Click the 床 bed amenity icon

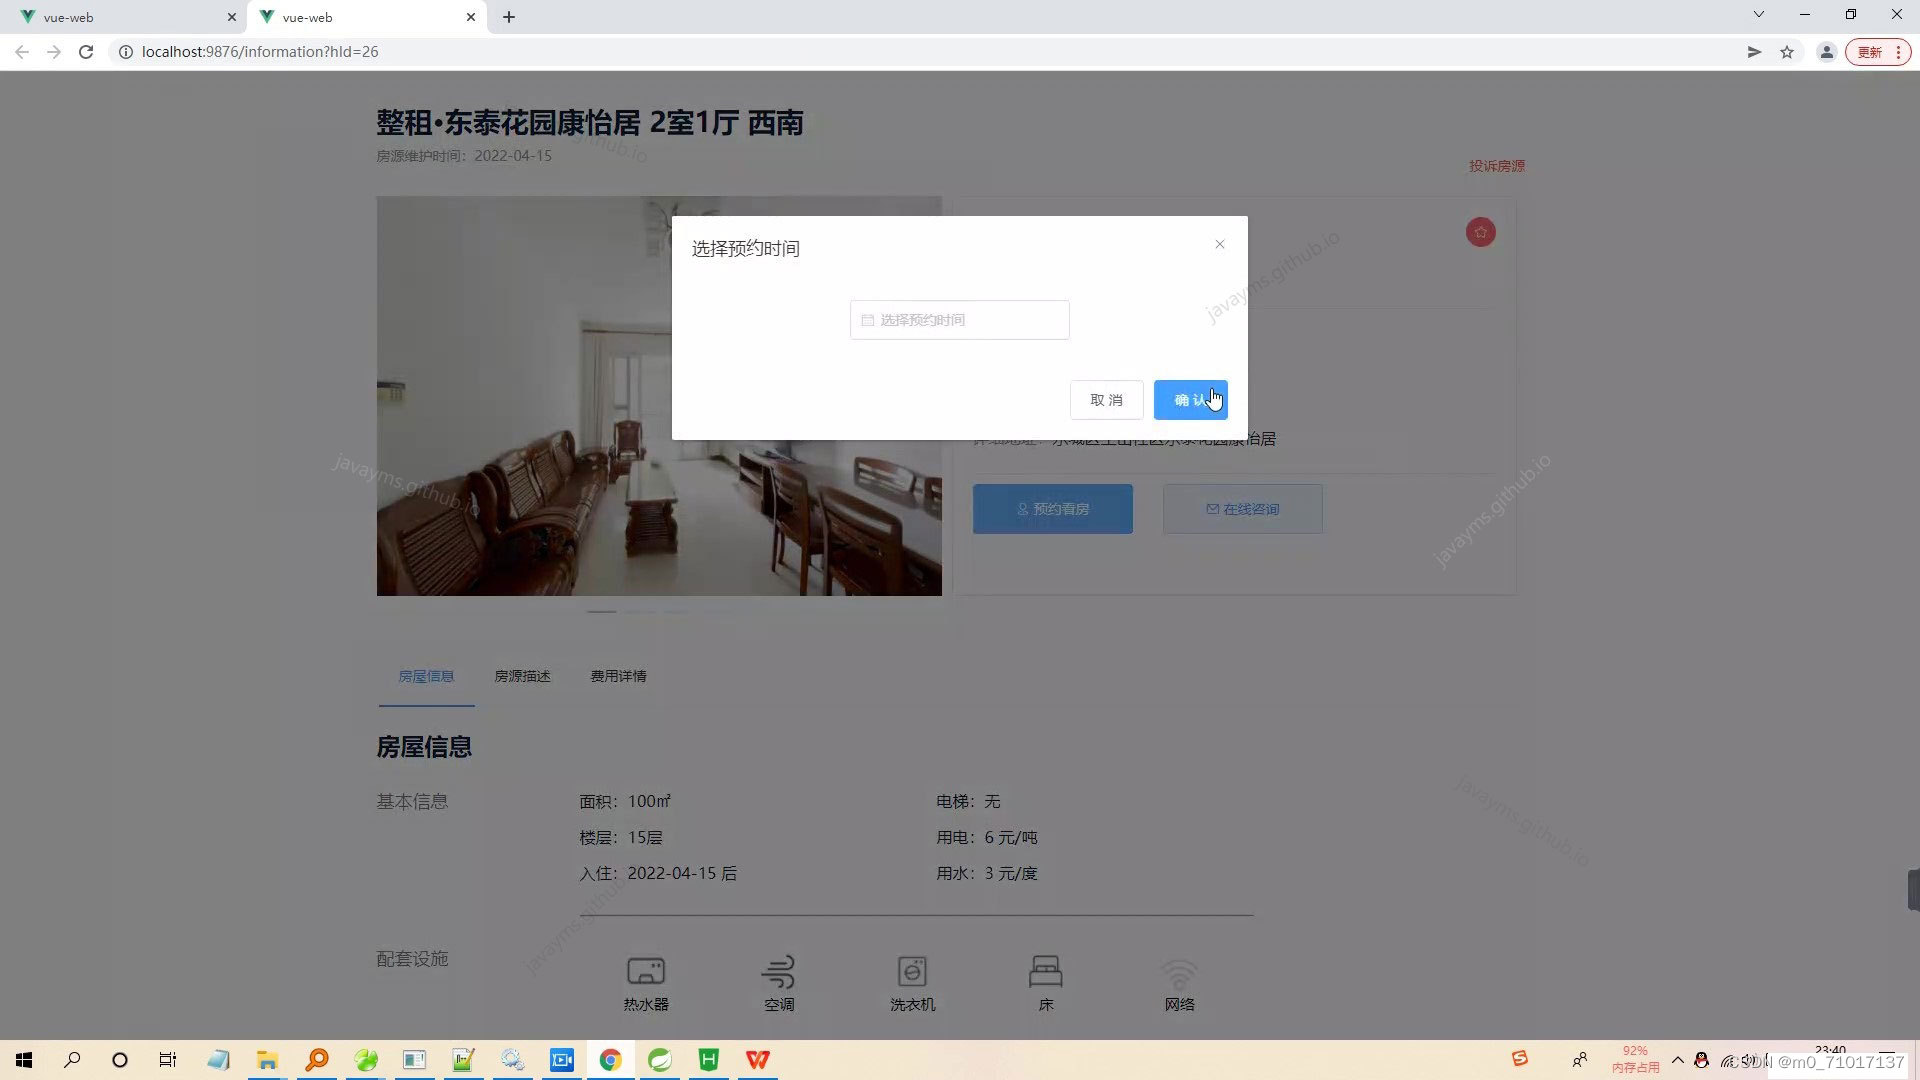[x=1046, y=970]
